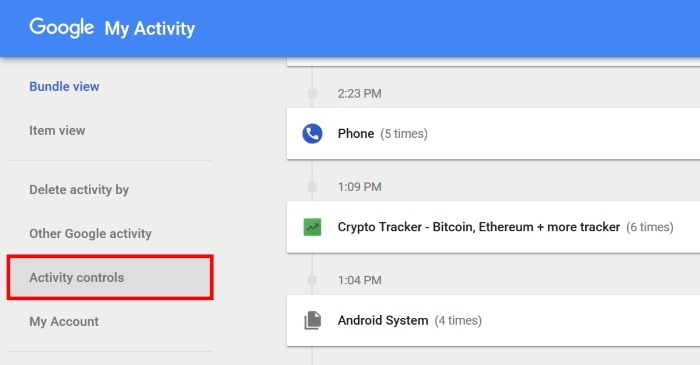Switch to Item view
The width and height of the screenshot is (700, 365).
pyautogui.click(x=57, y=131)
